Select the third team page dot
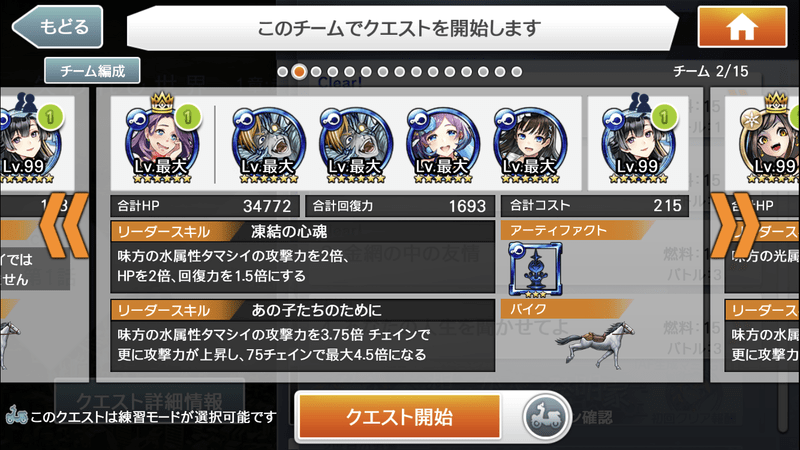 point(316,72)
